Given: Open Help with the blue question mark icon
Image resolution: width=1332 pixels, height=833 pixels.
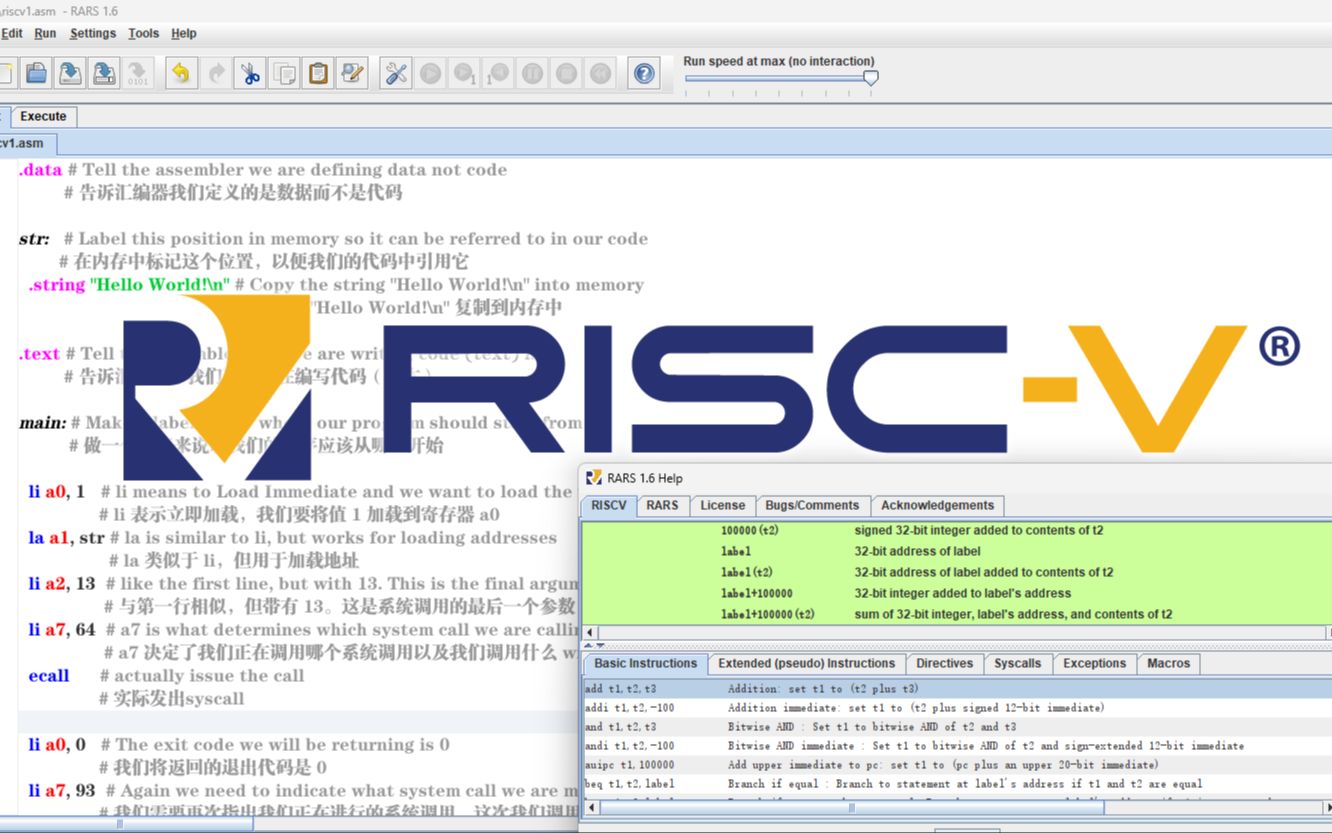Looking at the screenshot, I should click(x=645, y=73).
